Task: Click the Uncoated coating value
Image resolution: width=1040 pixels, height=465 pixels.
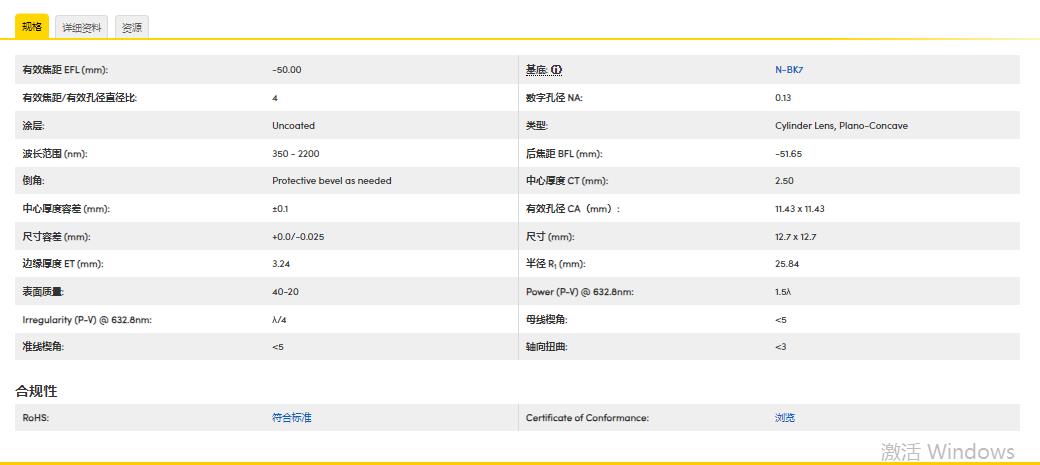Action: (293, 126)
